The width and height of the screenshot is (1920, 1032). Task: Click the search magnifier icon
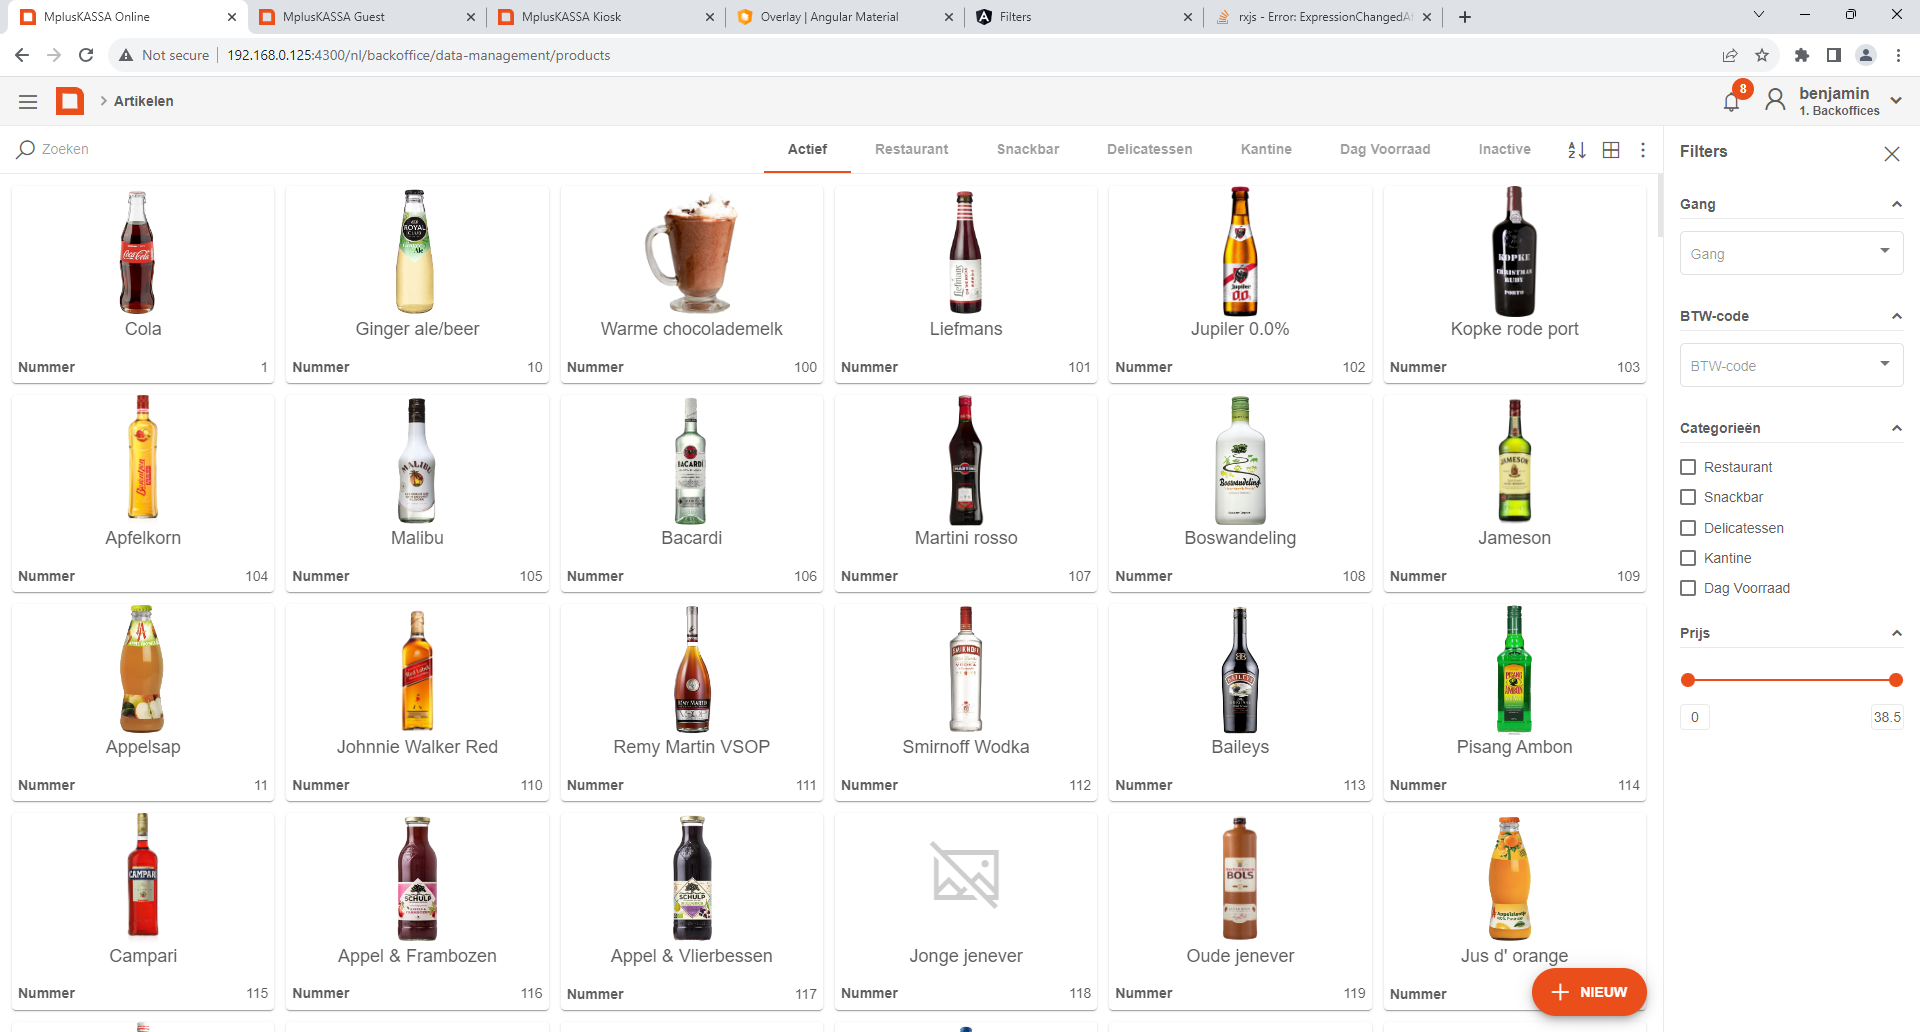26,149
